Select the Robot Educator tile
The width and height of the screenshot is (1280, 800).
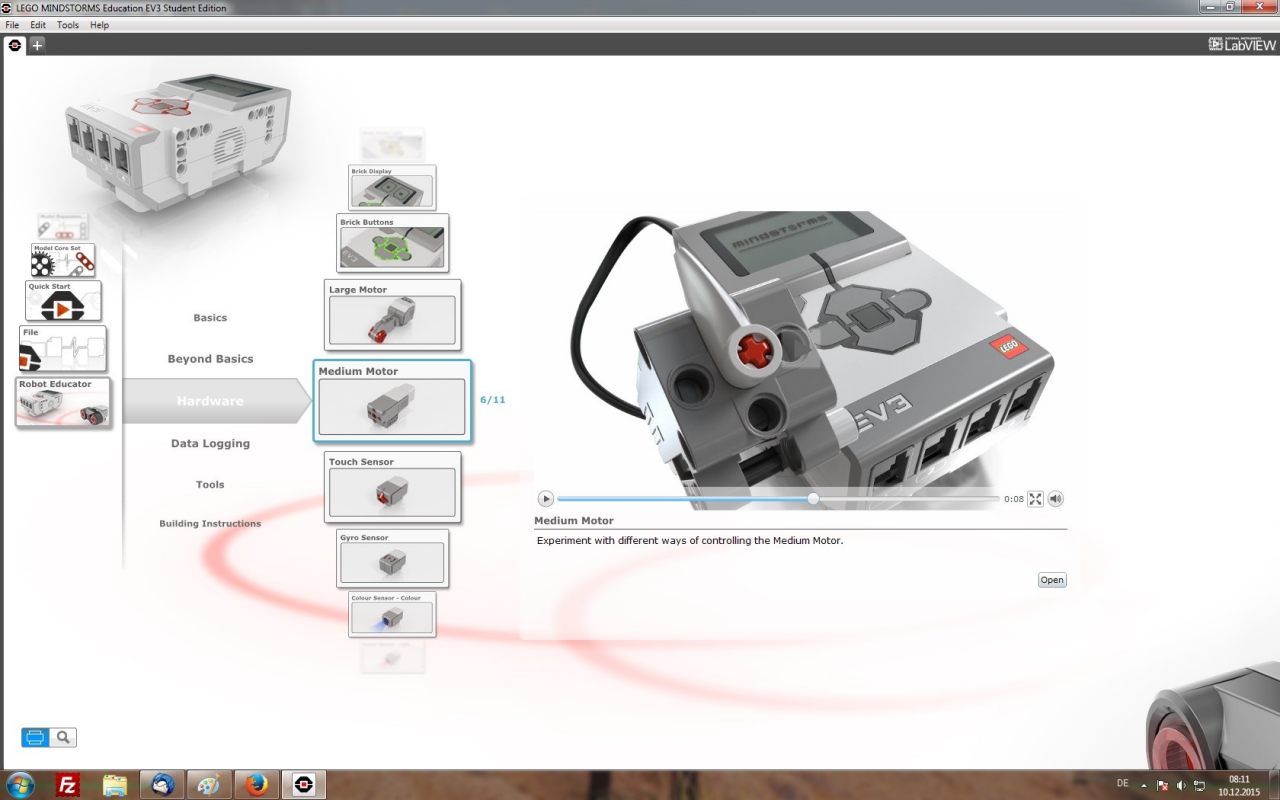coord(63,402)
